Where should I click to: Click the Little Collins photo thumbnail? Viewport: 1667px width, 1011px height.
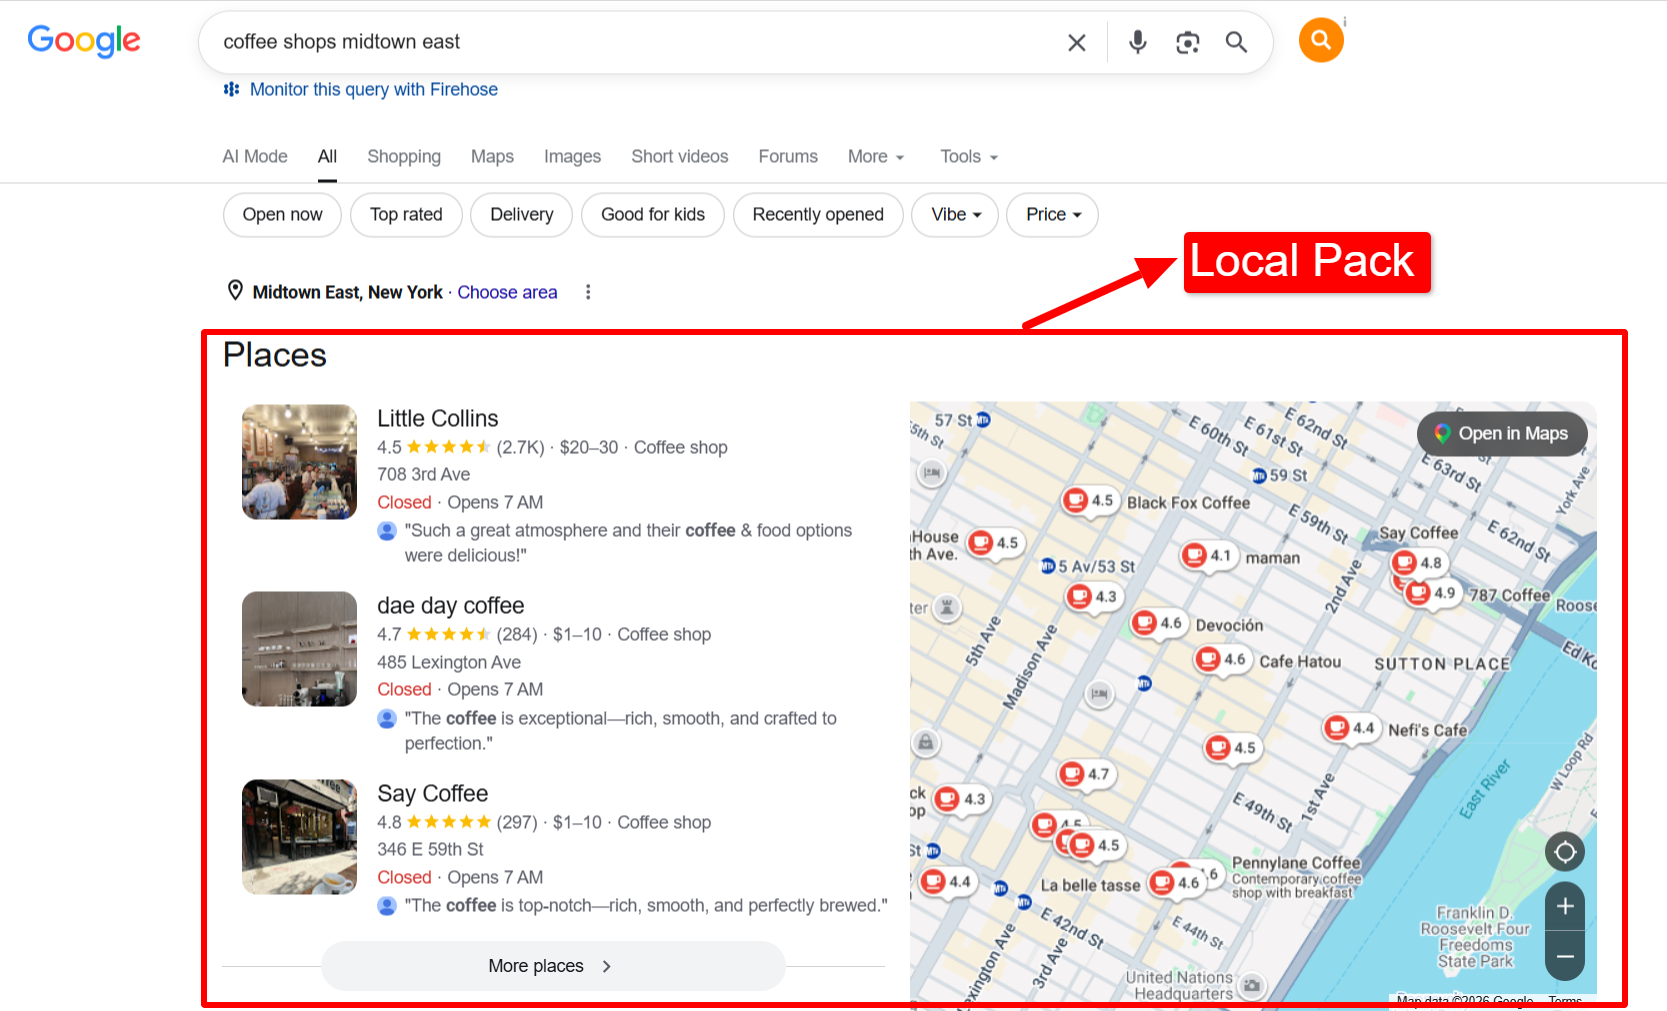coord(299,461)
